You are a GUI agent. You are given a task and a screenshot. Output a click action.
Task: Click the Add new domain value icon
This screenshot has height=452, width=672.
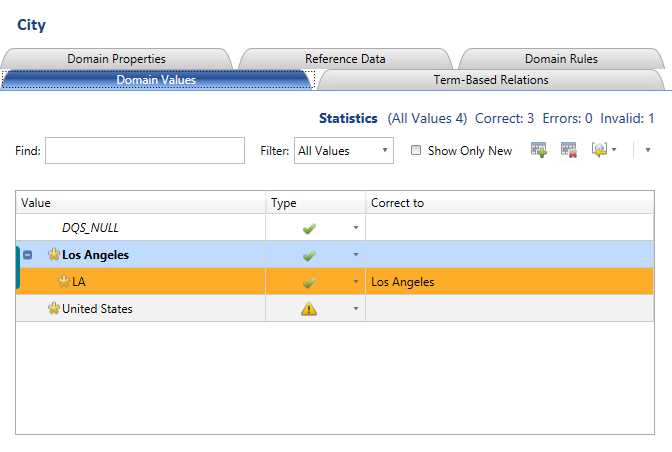coord(539,151)
